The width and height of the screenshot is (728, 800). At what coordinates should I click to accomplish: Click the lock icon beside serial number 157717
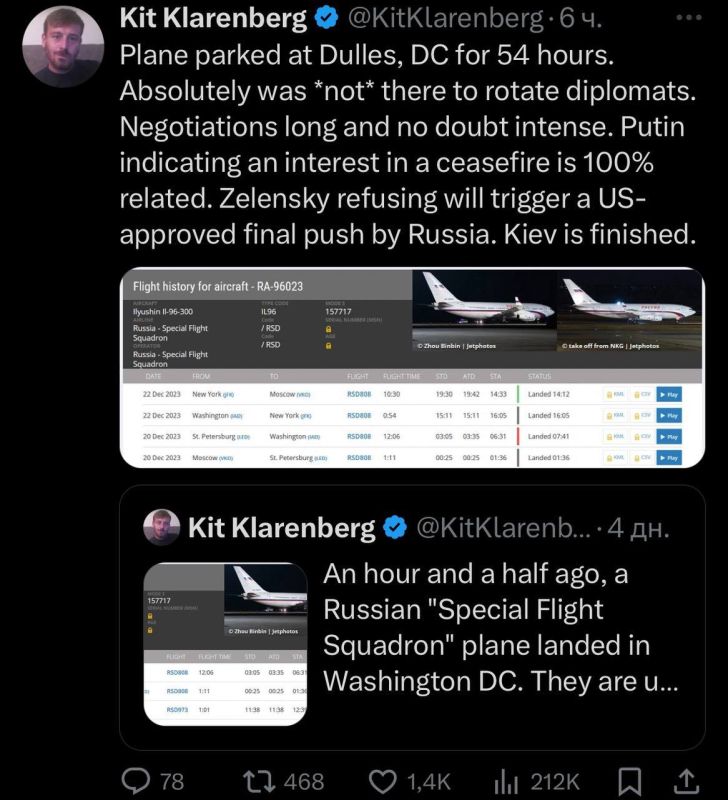pos(329,329)
